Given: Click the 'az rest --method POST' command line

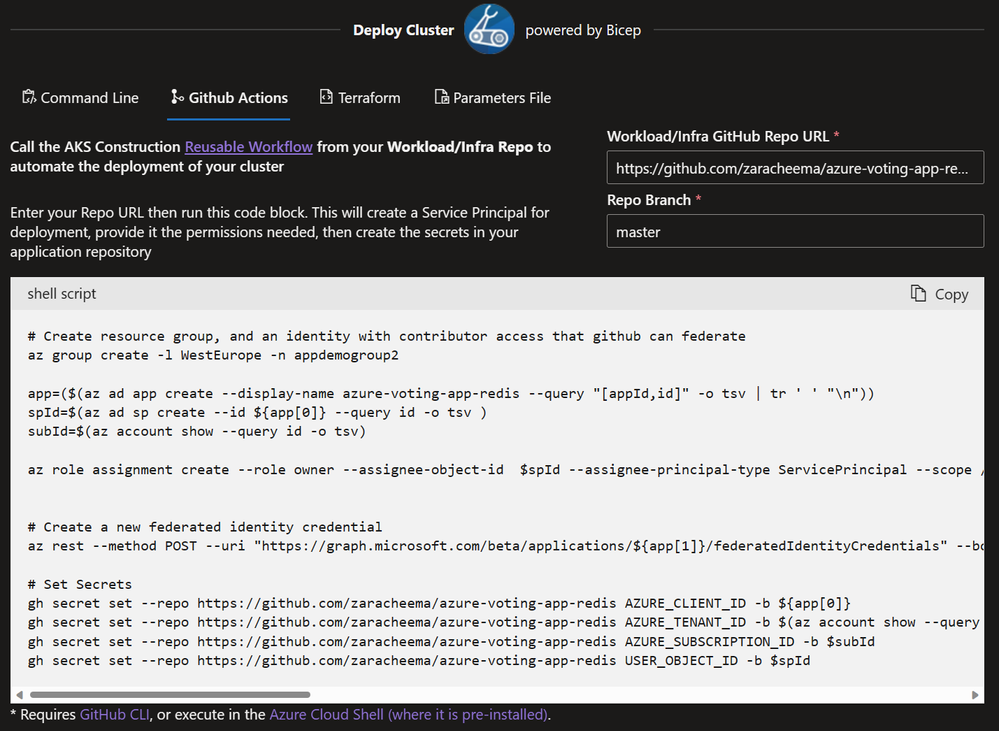Looking at the screenshot, I should [x=506, y=546].
